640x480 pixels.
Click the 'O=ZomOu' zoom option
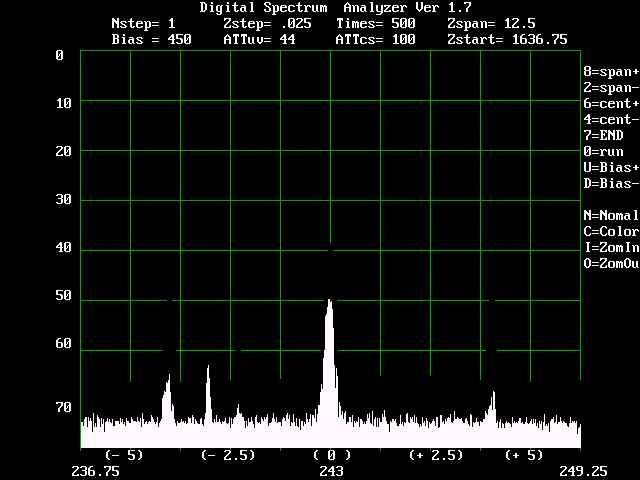click(x=611, y=263)
